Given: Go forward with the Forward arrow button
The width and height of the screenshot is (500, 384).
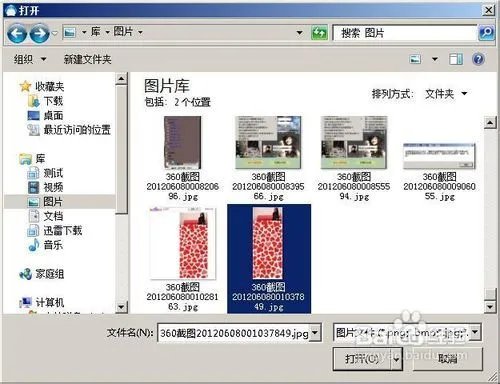Looking at the screenshot, I should (39, 33).
